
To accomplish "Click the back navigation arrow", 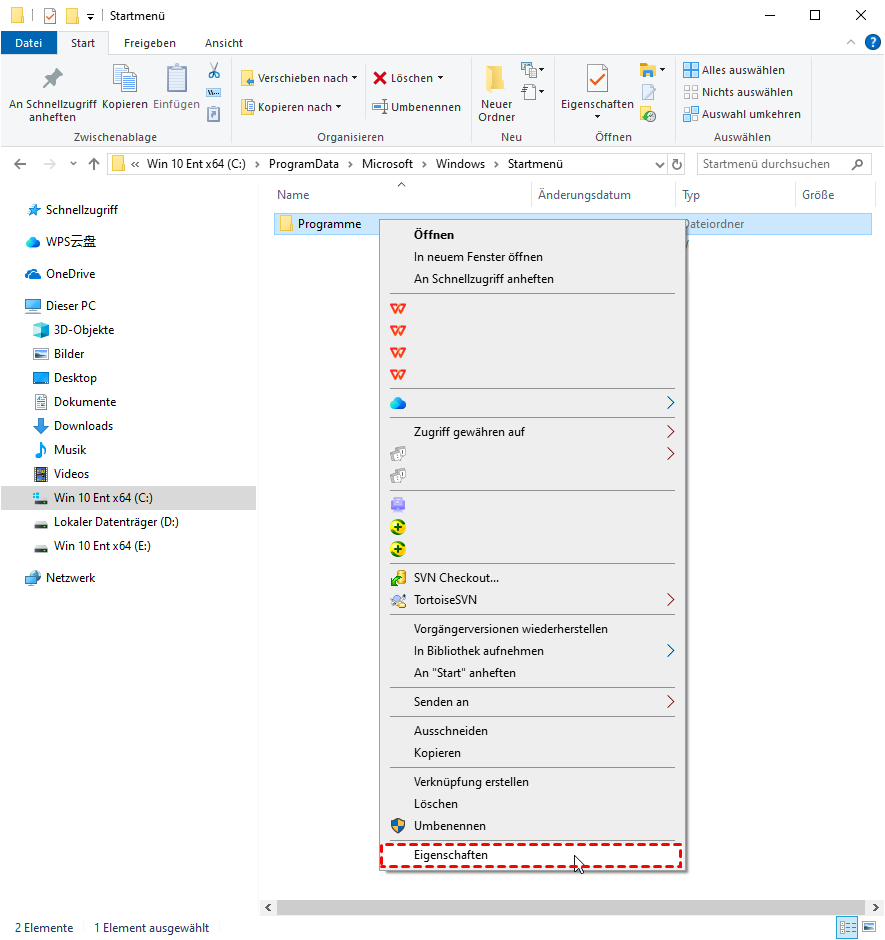I will [x=20, y=164].
